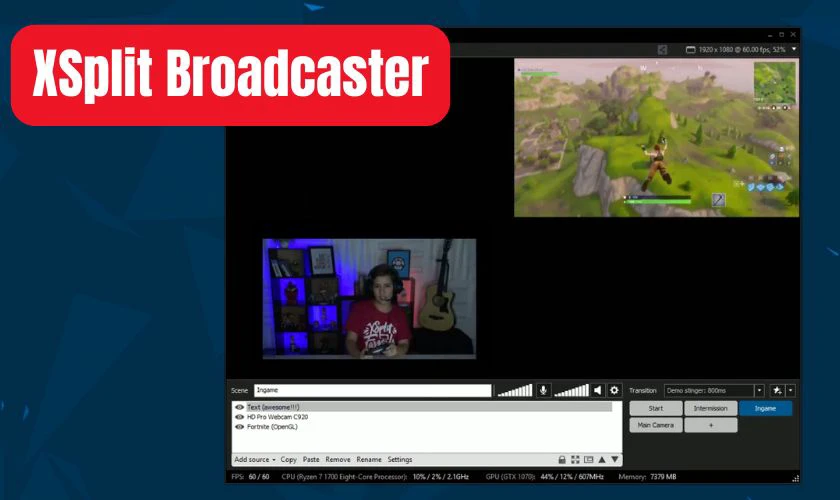Viewport: 840px width, 500px height.
Task: Select the HD Pro Webcam C920 source row
Action: click(x=423, y=417)
